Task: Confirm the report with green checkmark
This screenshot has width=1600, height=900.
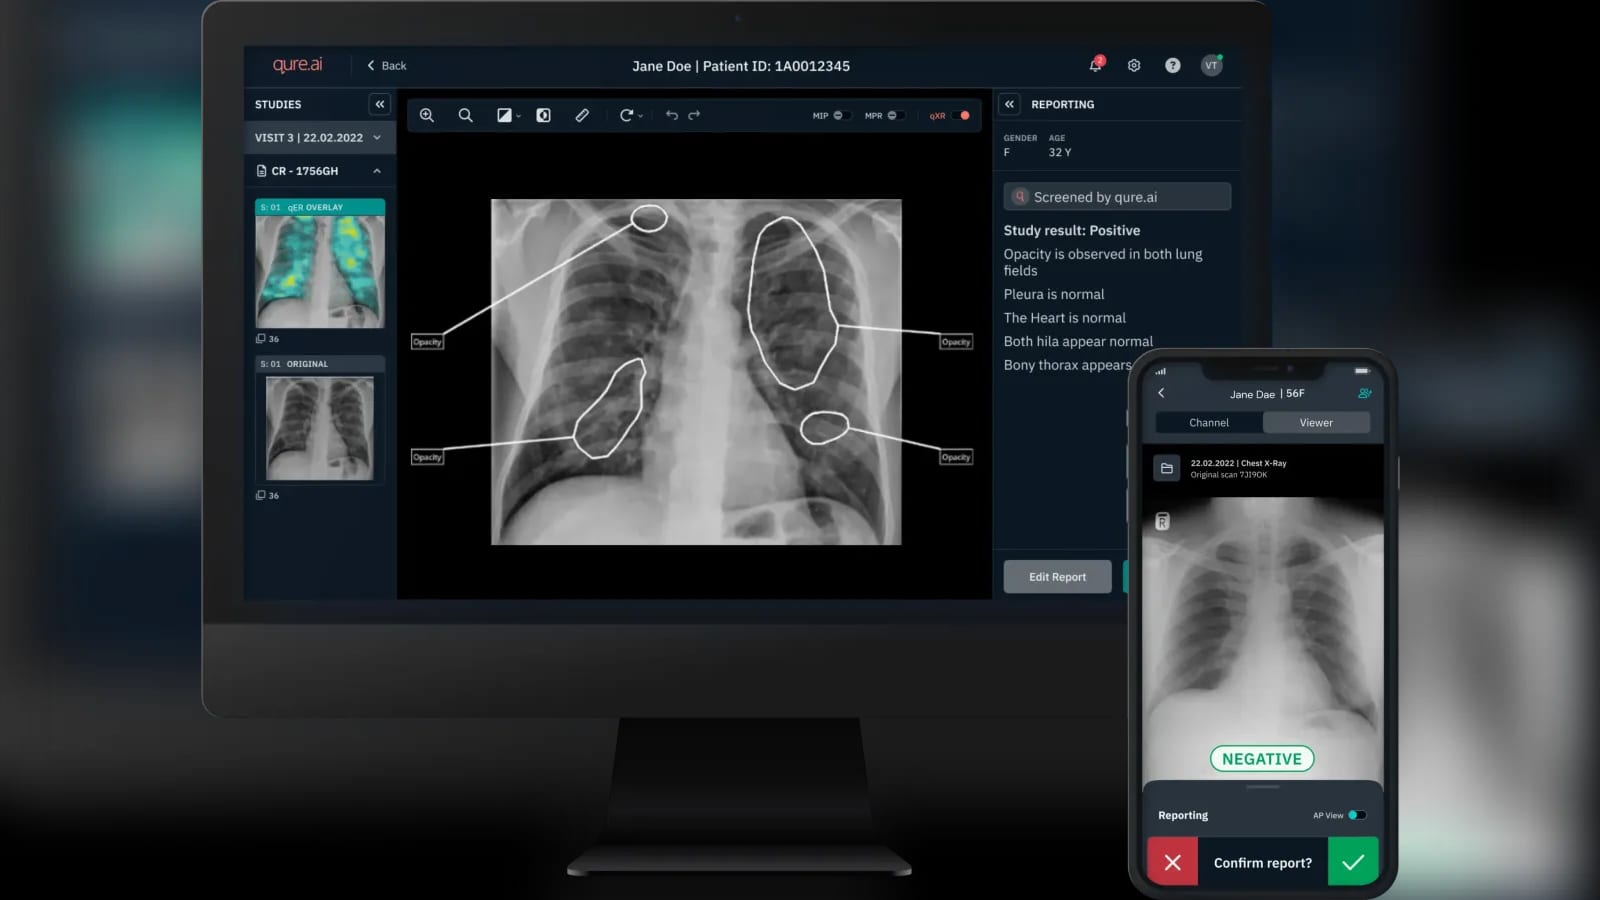Action: coord(1353,862)
